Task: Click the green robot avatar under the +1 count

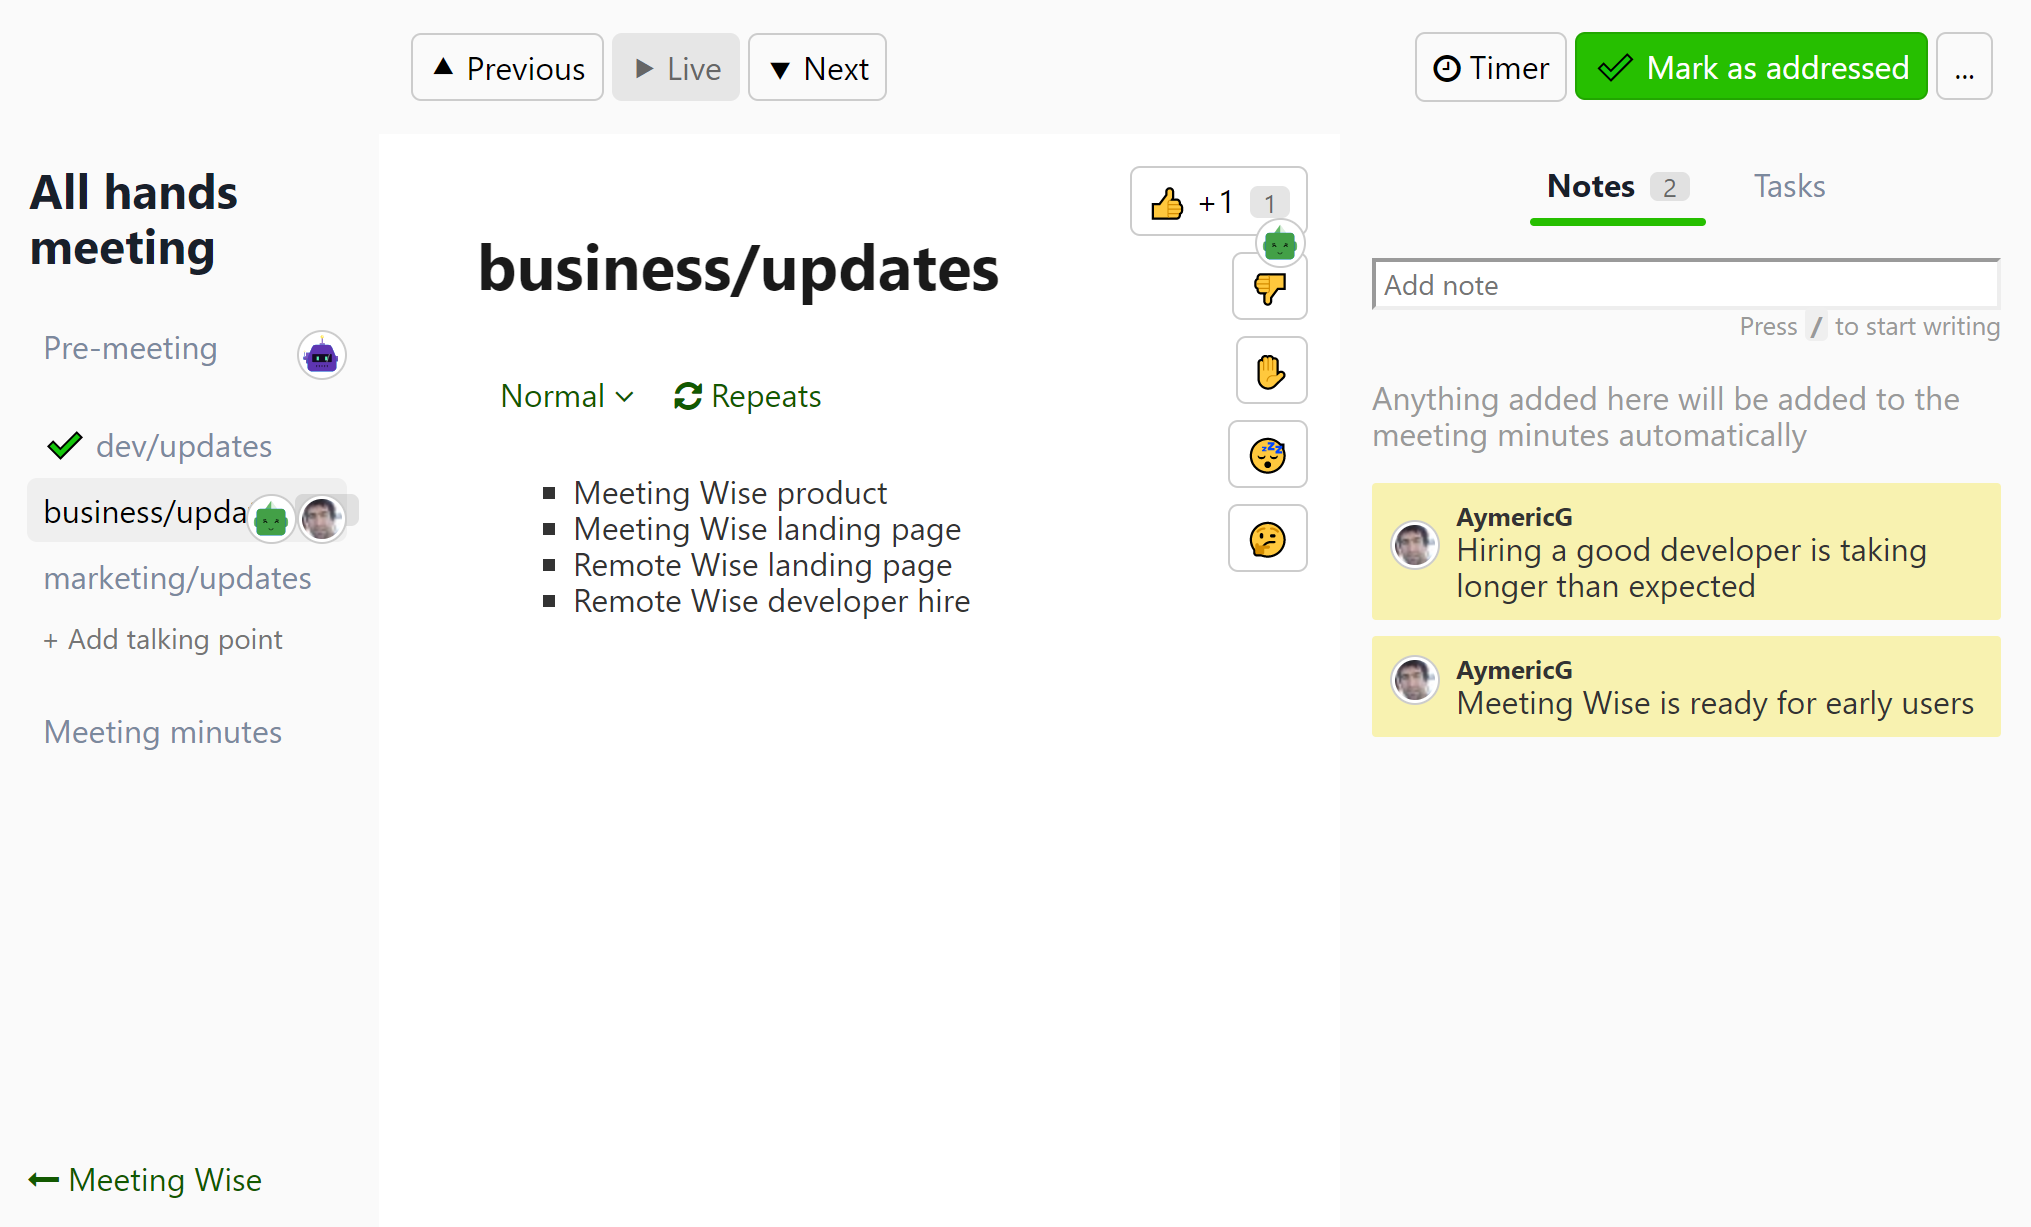Action: click(x=1280, y=243)
